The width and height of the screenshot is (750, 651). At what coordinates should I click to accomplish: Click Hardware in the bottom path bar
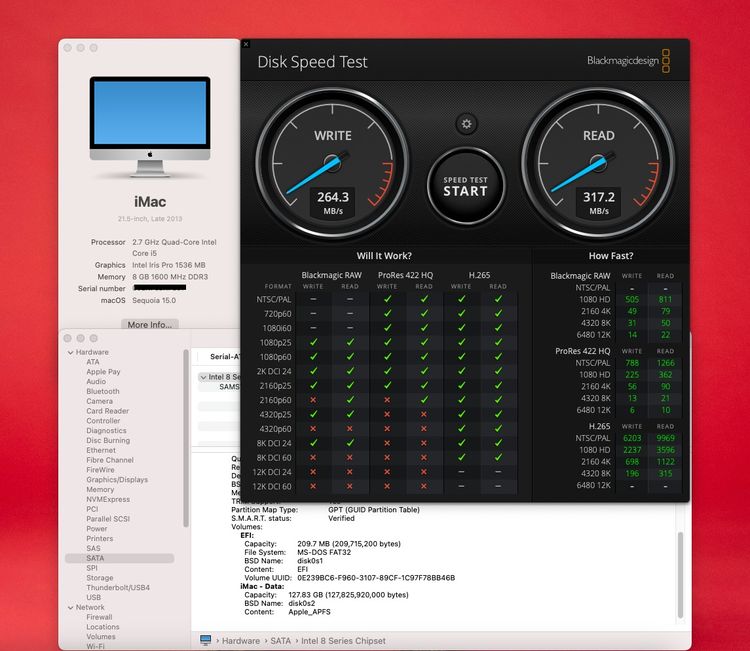click(241, 640)
